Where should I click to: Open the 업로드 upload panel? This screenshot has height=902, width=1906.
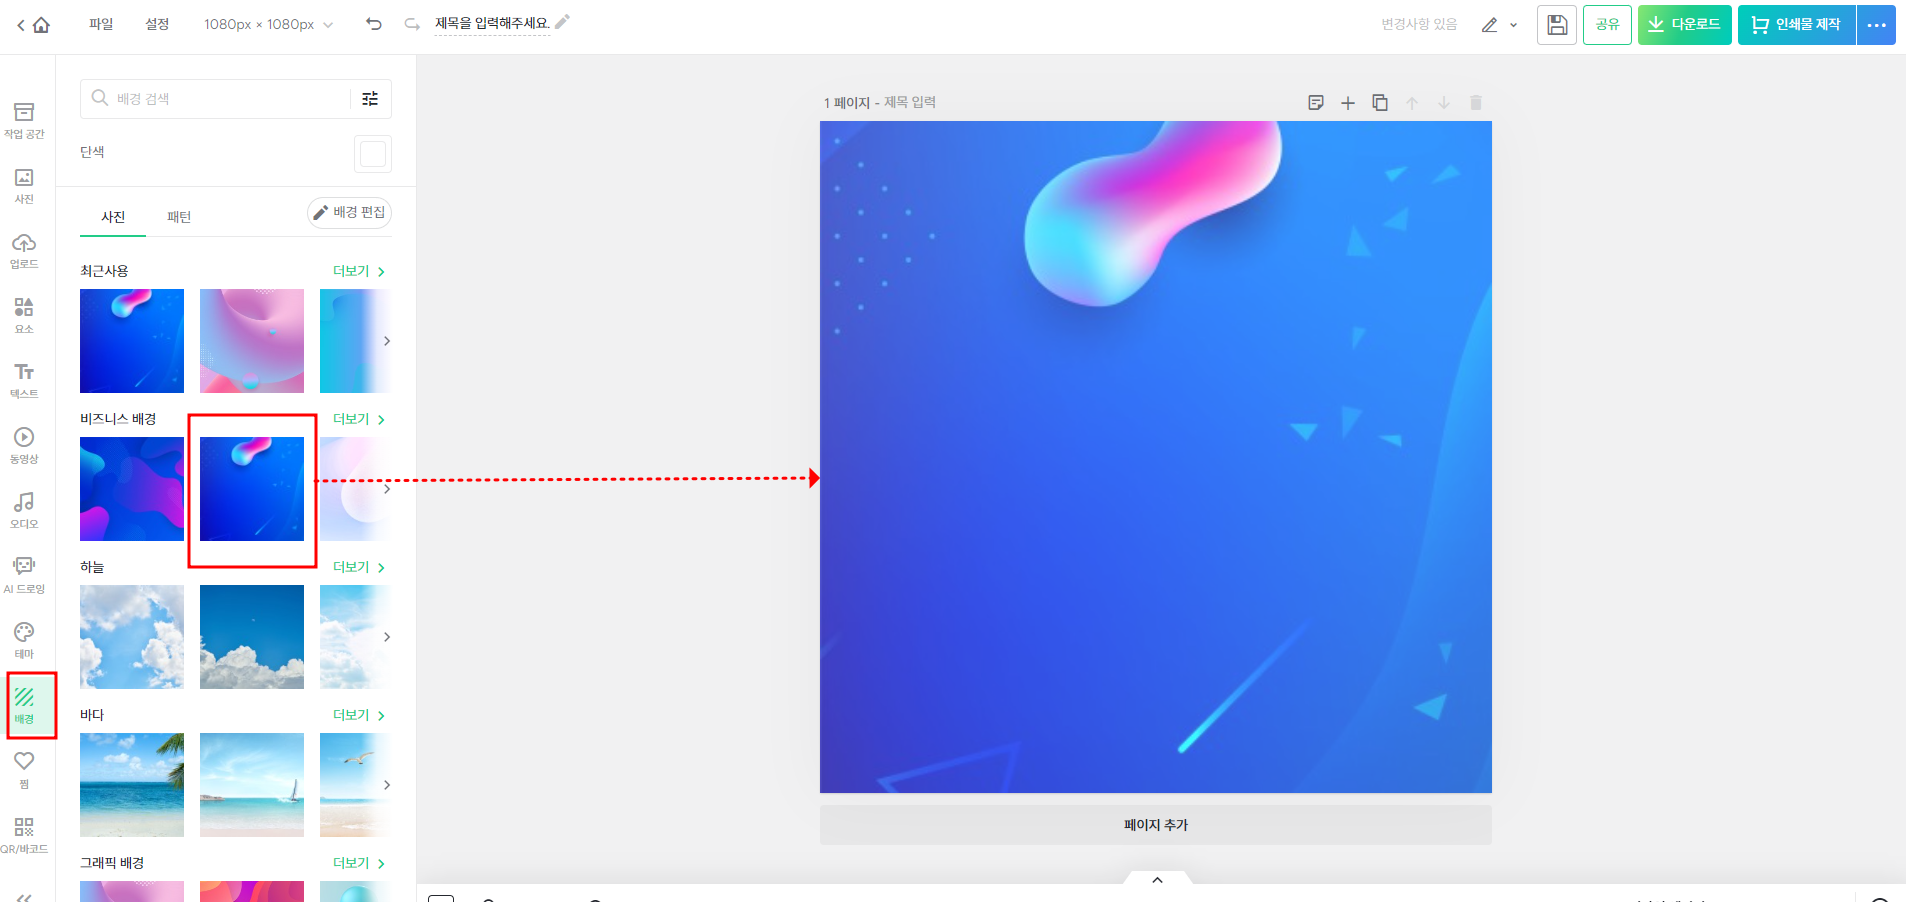coord(24,250)
